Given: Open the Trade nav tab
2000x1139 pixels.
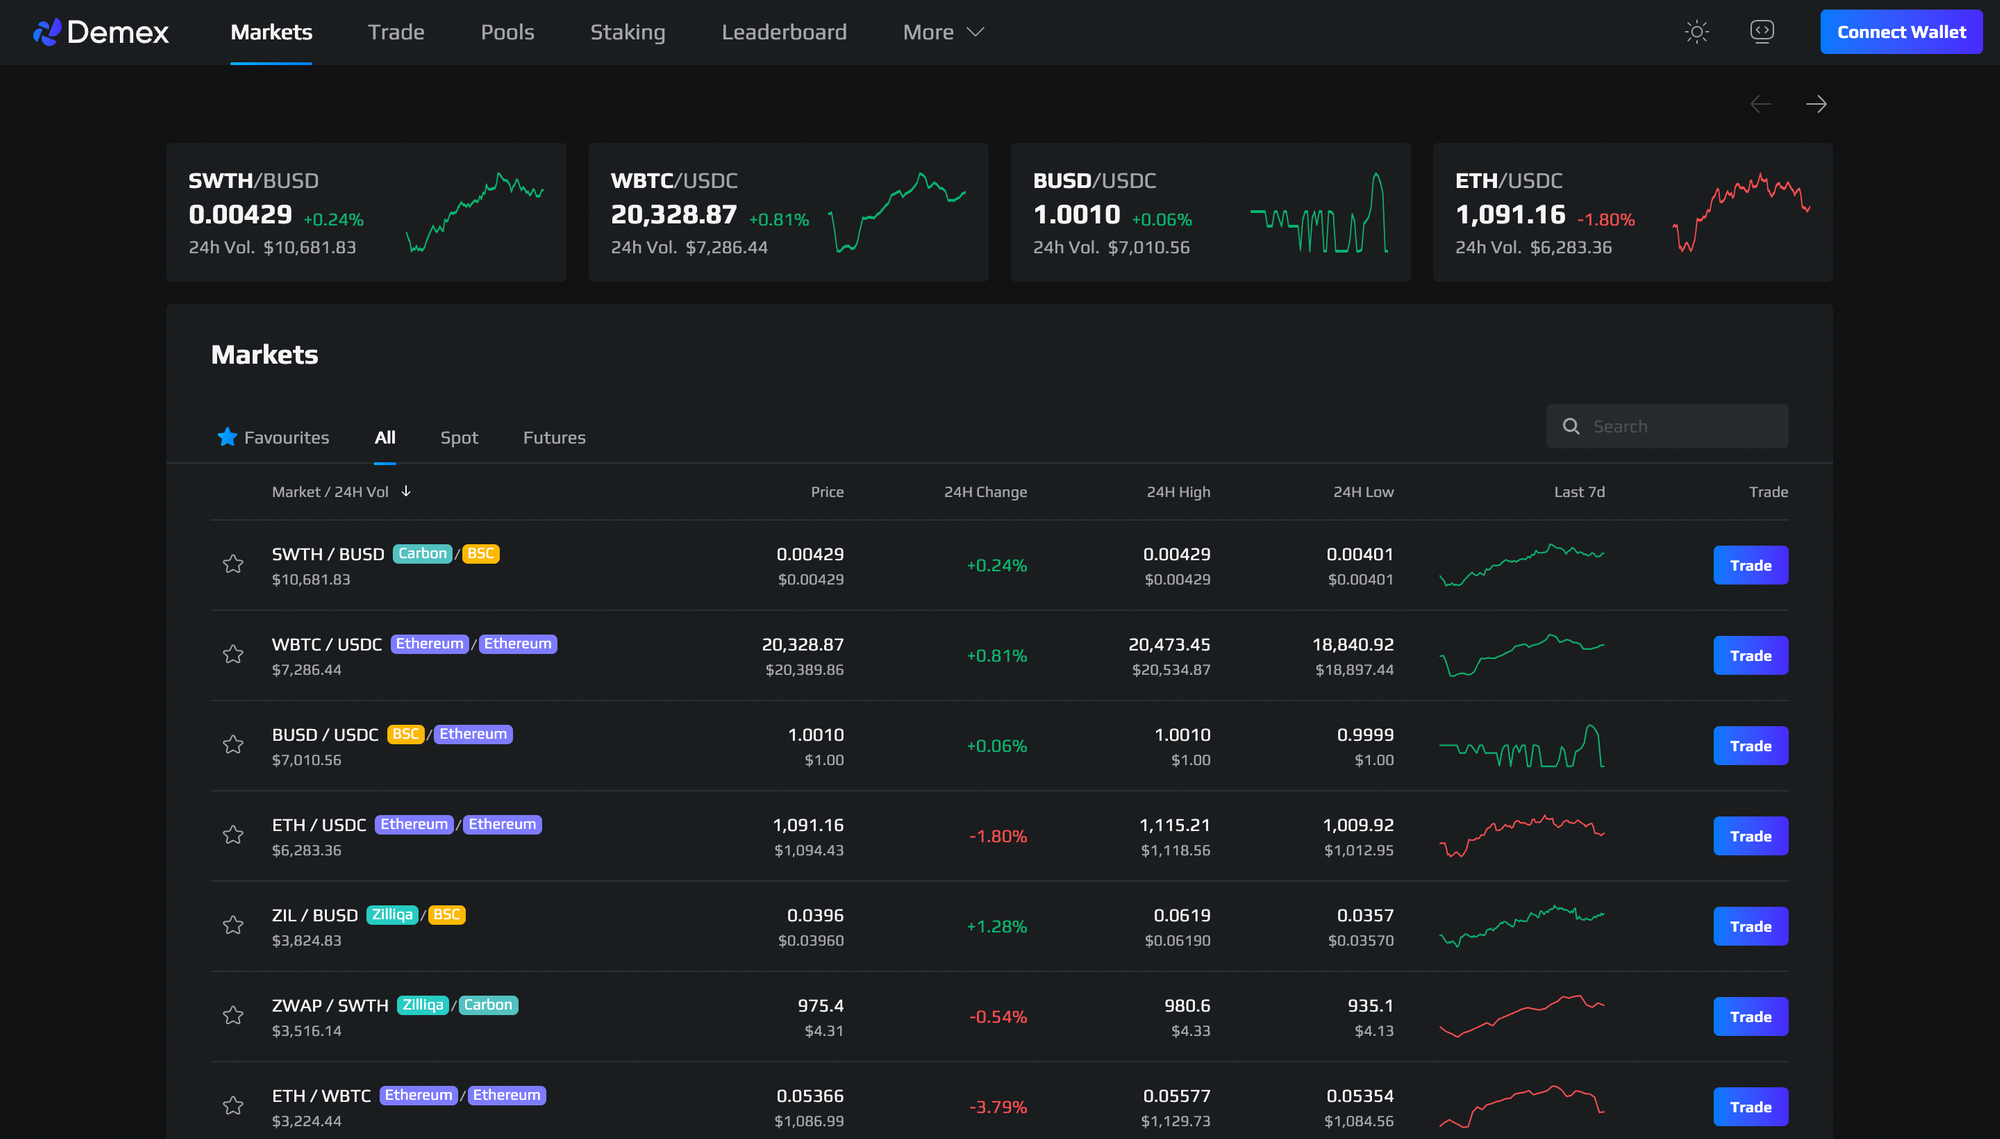Looking at the screenshot, I should 396,32.
